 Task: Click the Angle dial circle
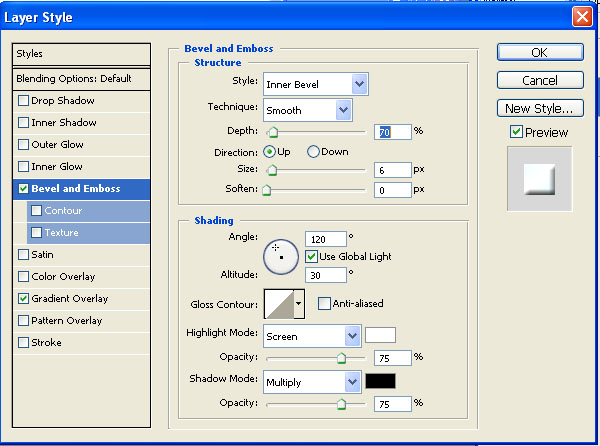[281, 256]
